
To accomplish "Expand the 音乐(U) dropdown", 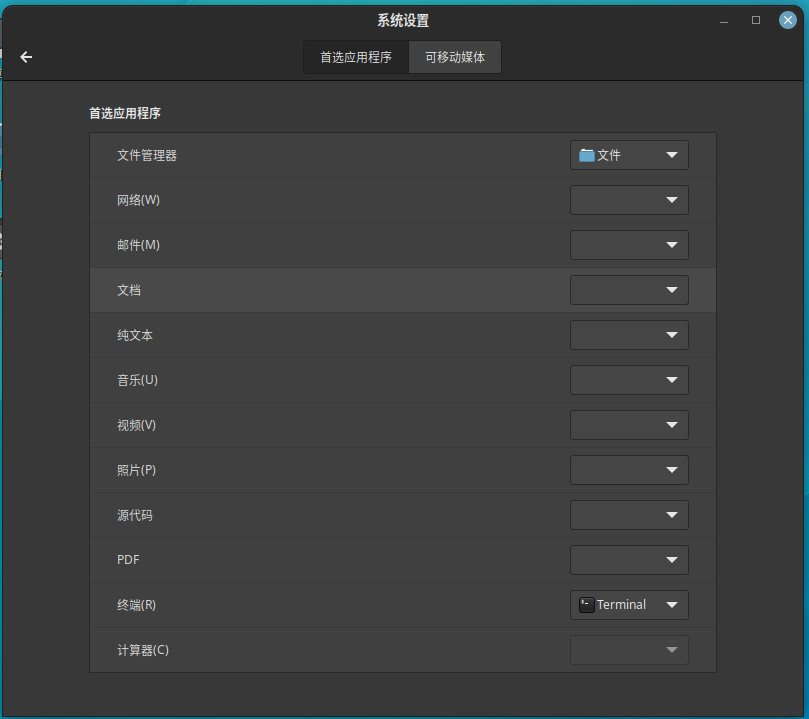I will click(x=629, y=380).
